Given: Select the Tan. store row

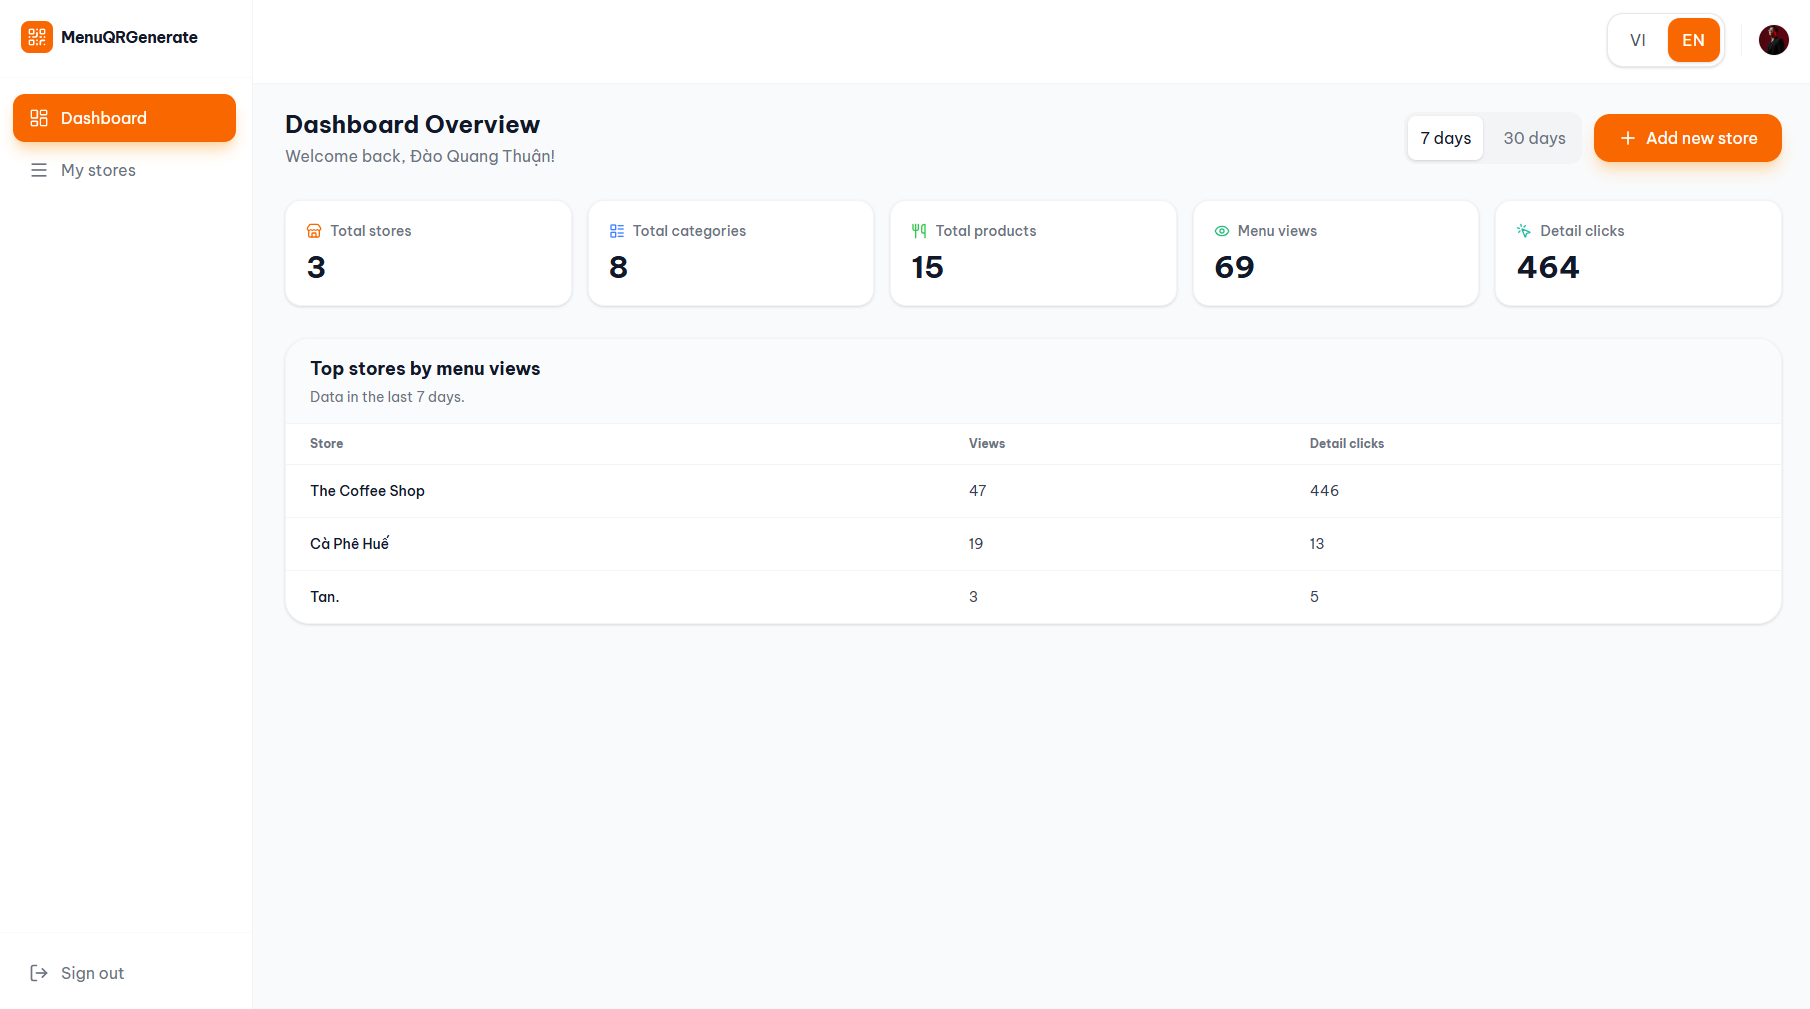Looking at the screenshot, I should (x=1033, y=597).
